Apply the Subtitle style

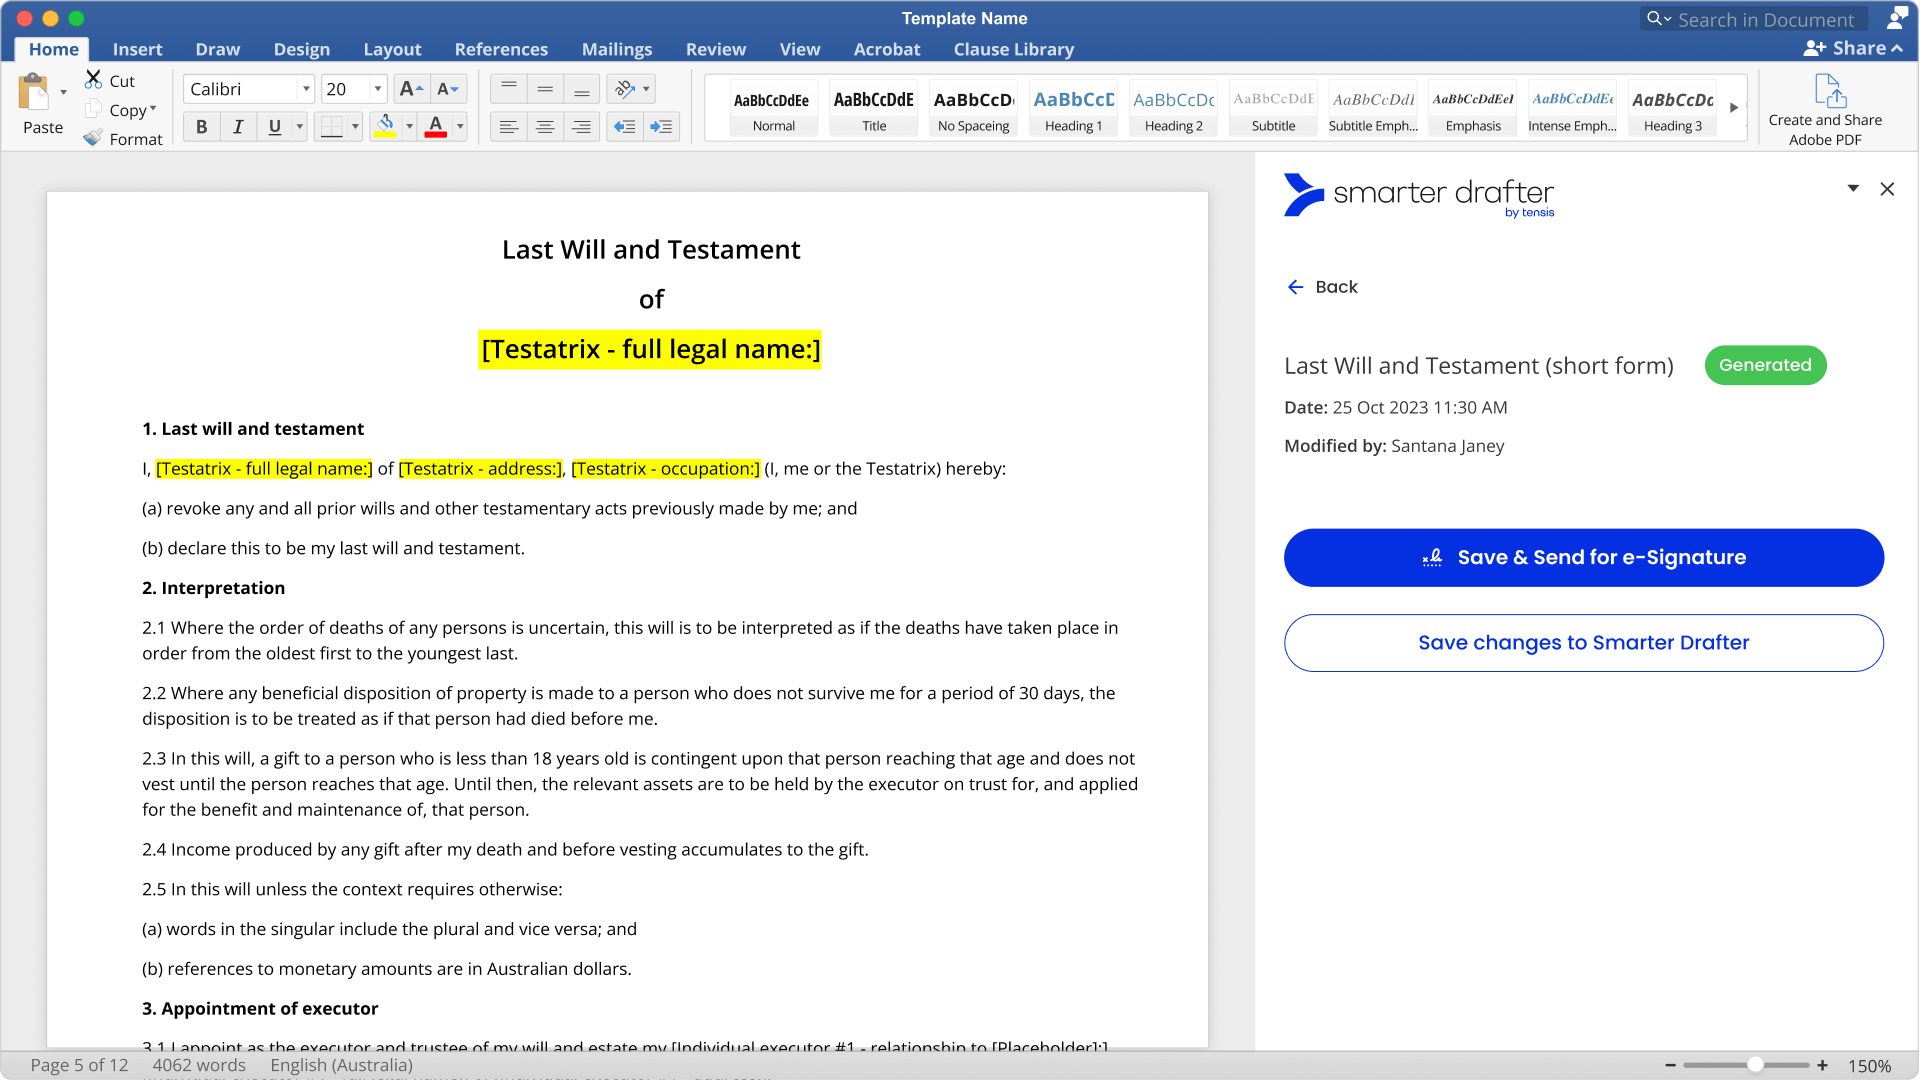coord(1274,109)
